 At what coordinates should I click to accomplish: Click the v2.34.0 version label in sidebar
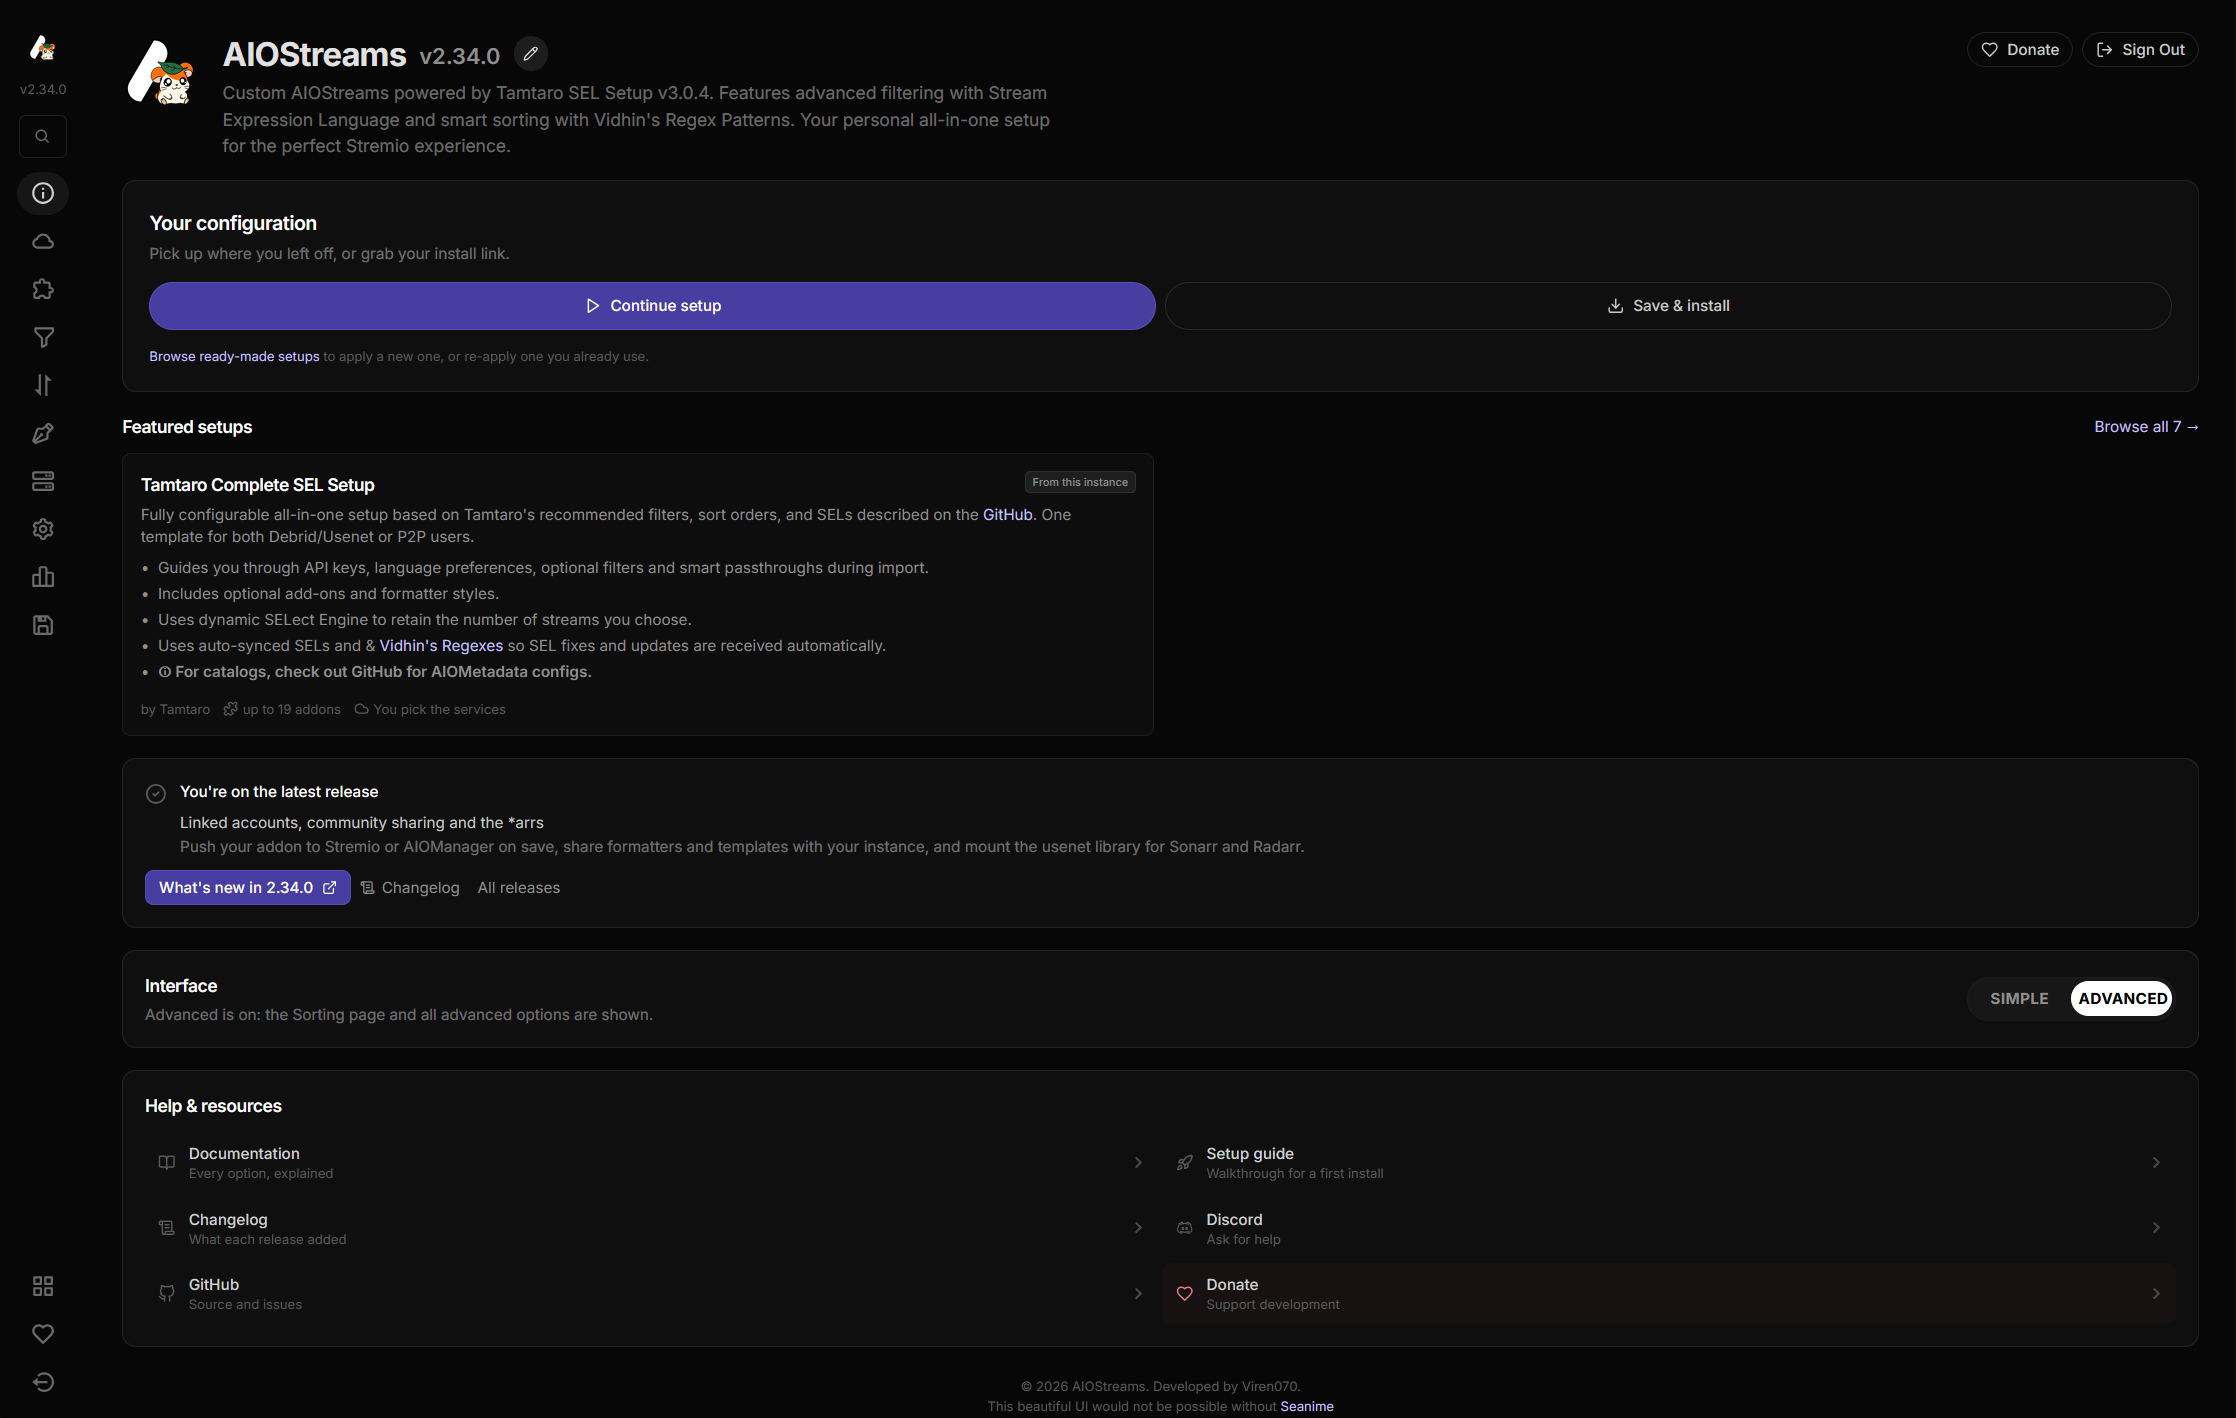(x=43, y=89)
